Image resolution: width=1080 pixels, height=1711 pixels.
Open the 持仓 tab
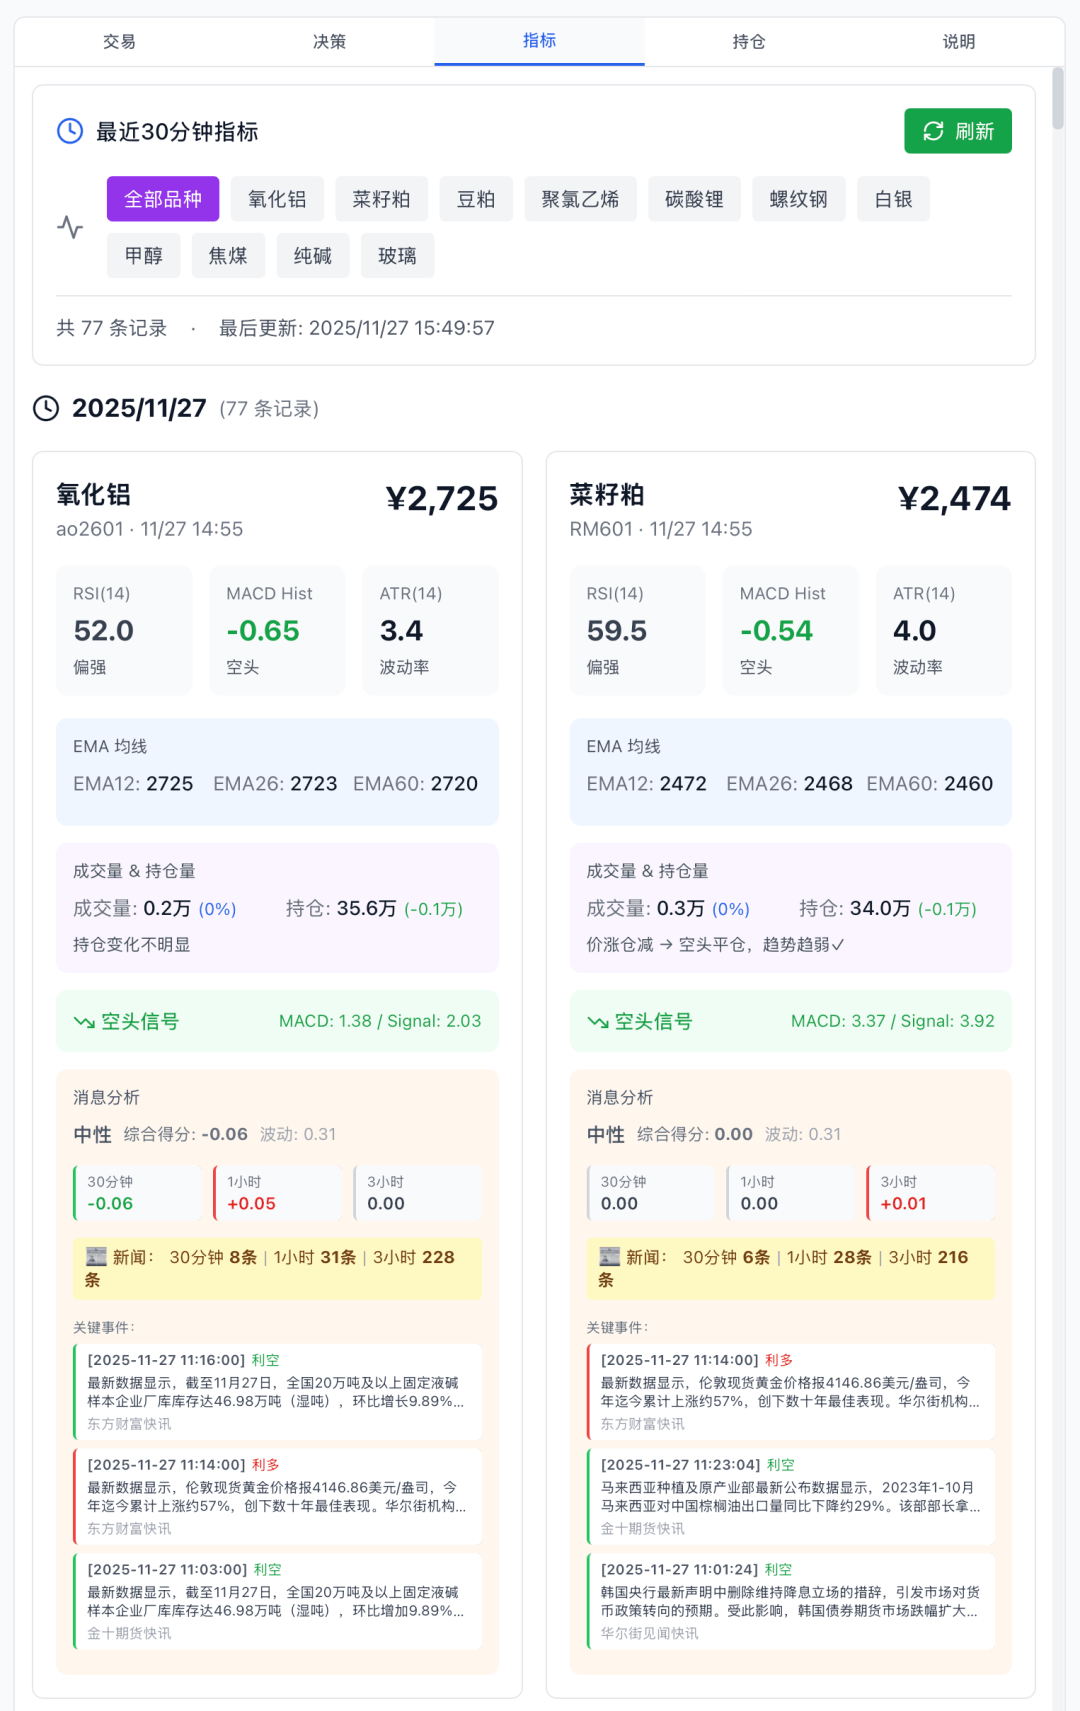coord(749,42)
